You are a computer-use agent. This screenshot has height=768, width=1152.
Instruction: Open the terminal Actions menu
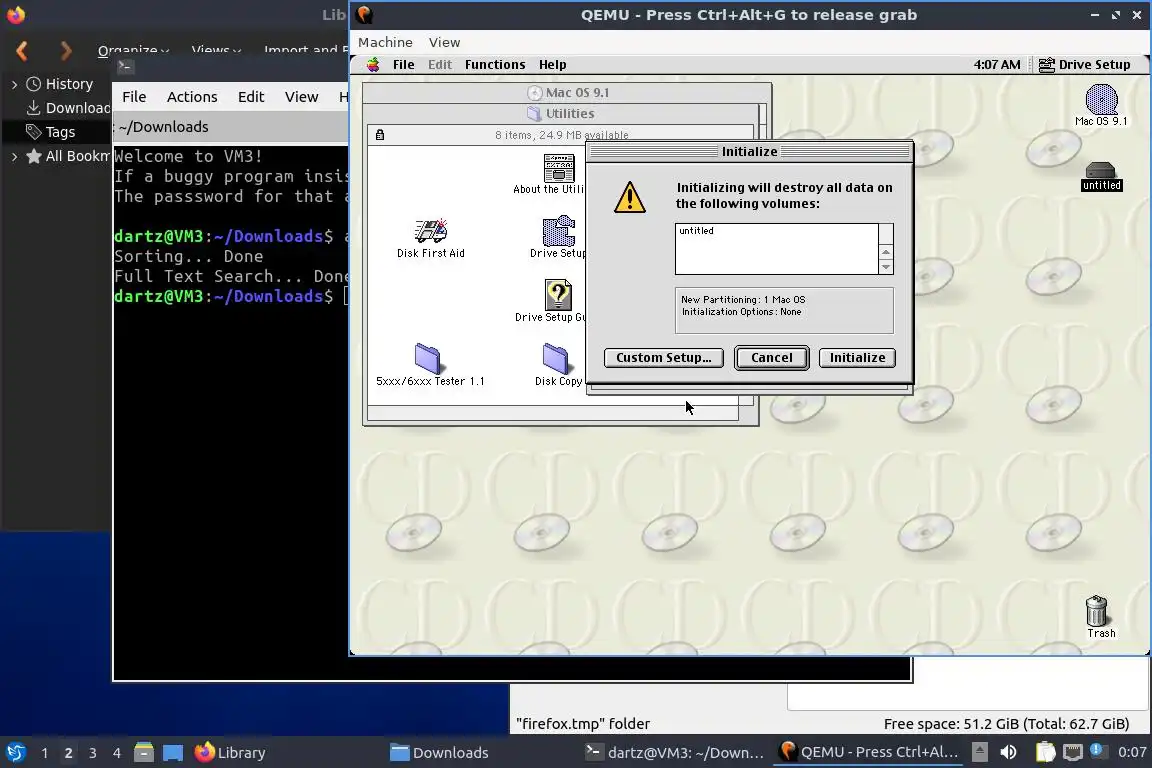pyautogui.click(x=192, y=97)
